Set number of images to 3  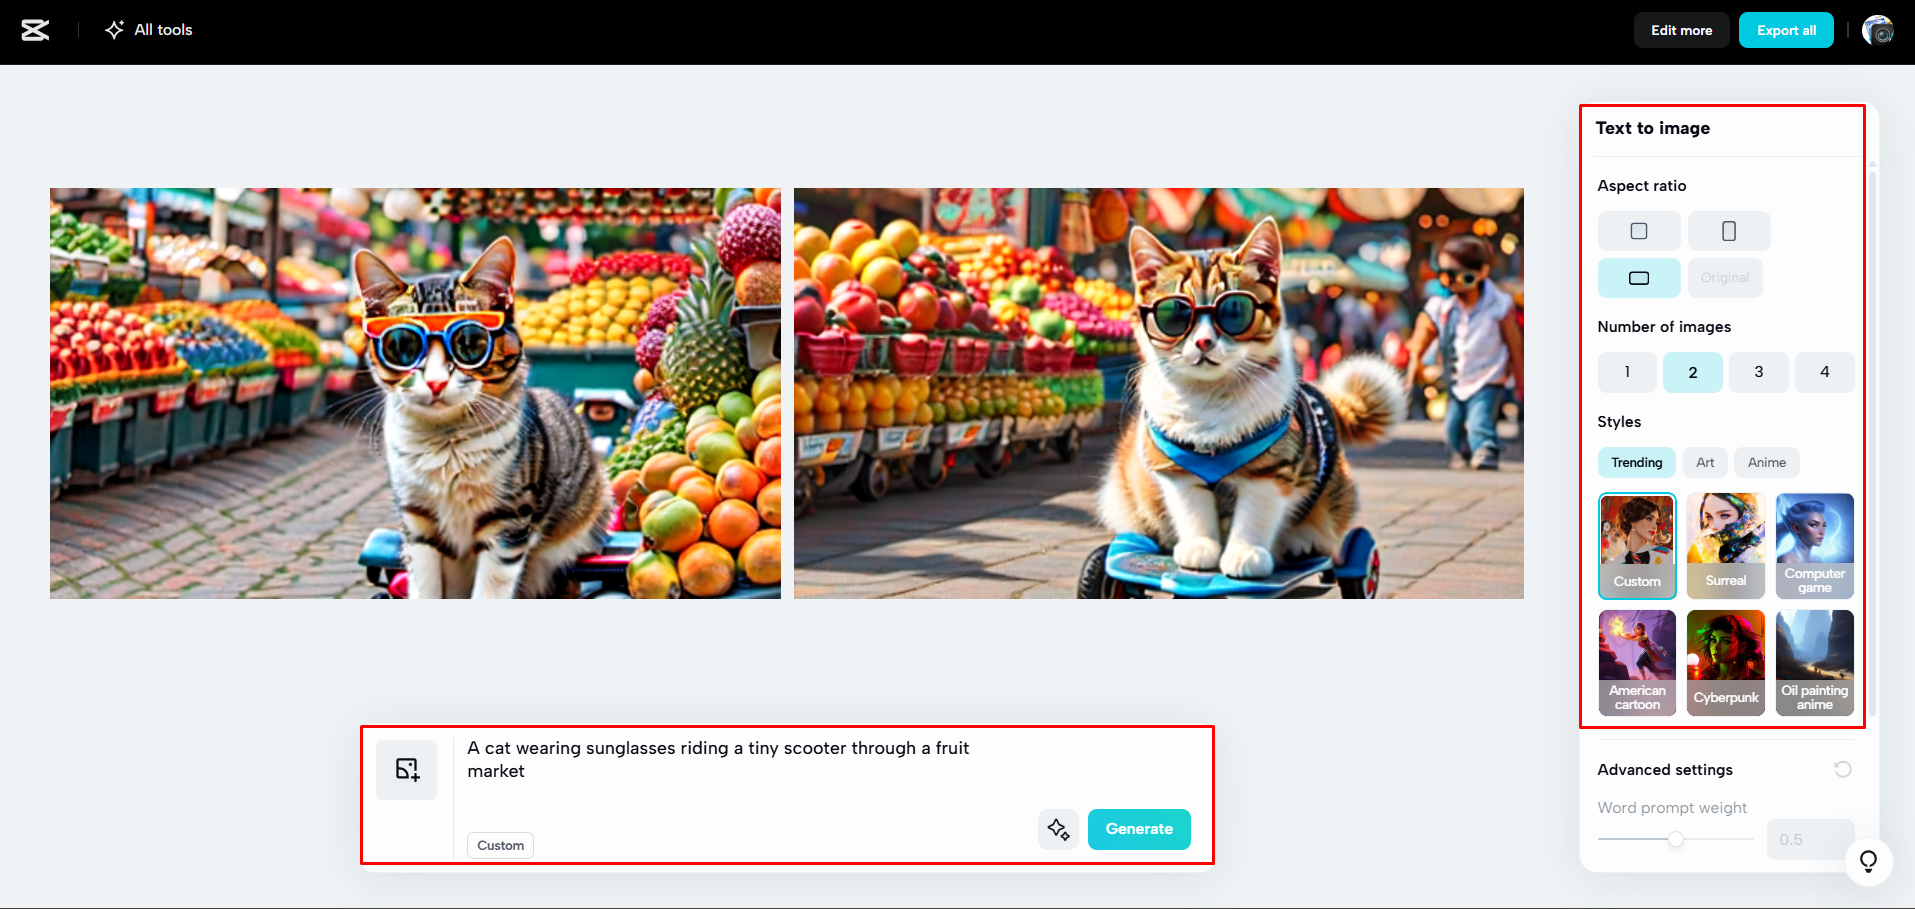[x=1758, y=371]
